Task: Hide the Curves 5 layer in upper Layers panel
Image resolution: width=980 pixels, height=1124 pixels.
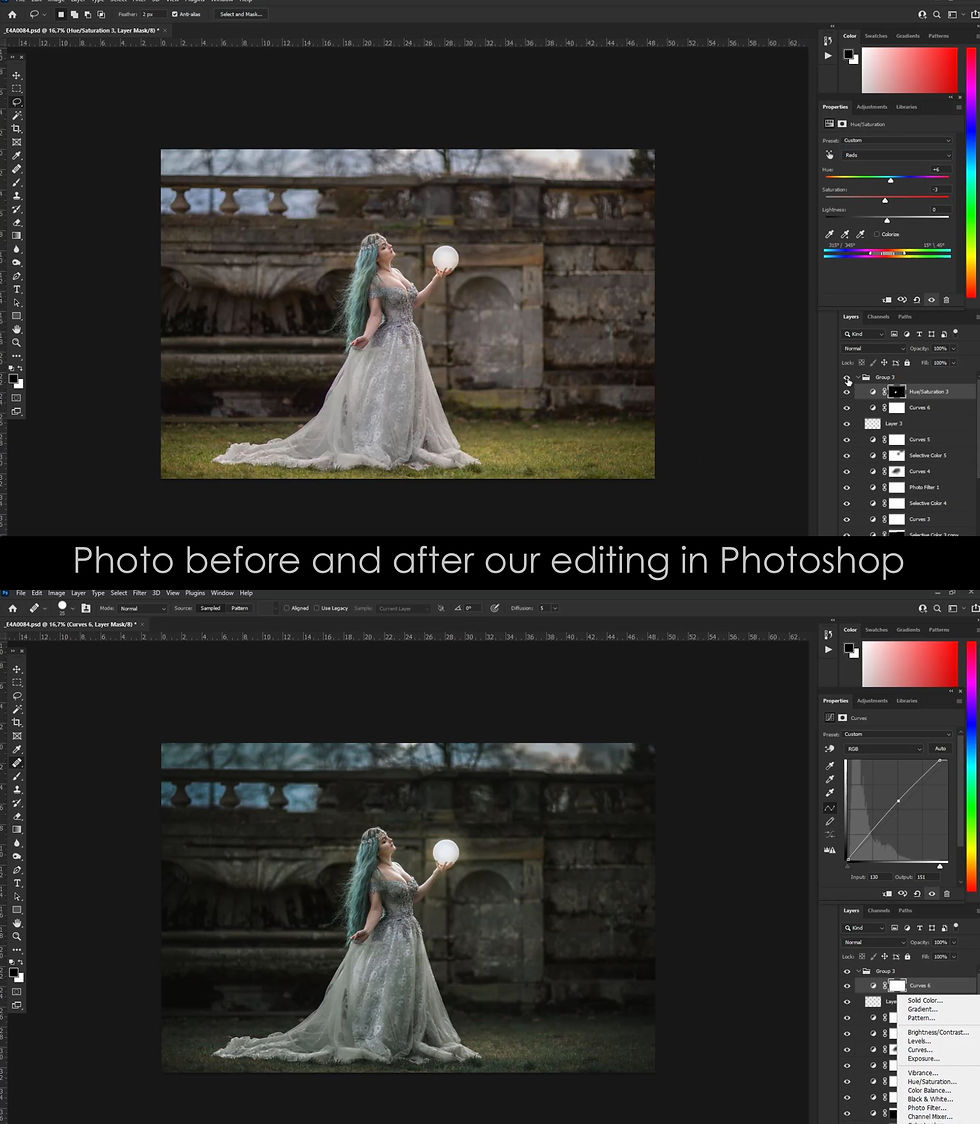Action: [847, 439]
